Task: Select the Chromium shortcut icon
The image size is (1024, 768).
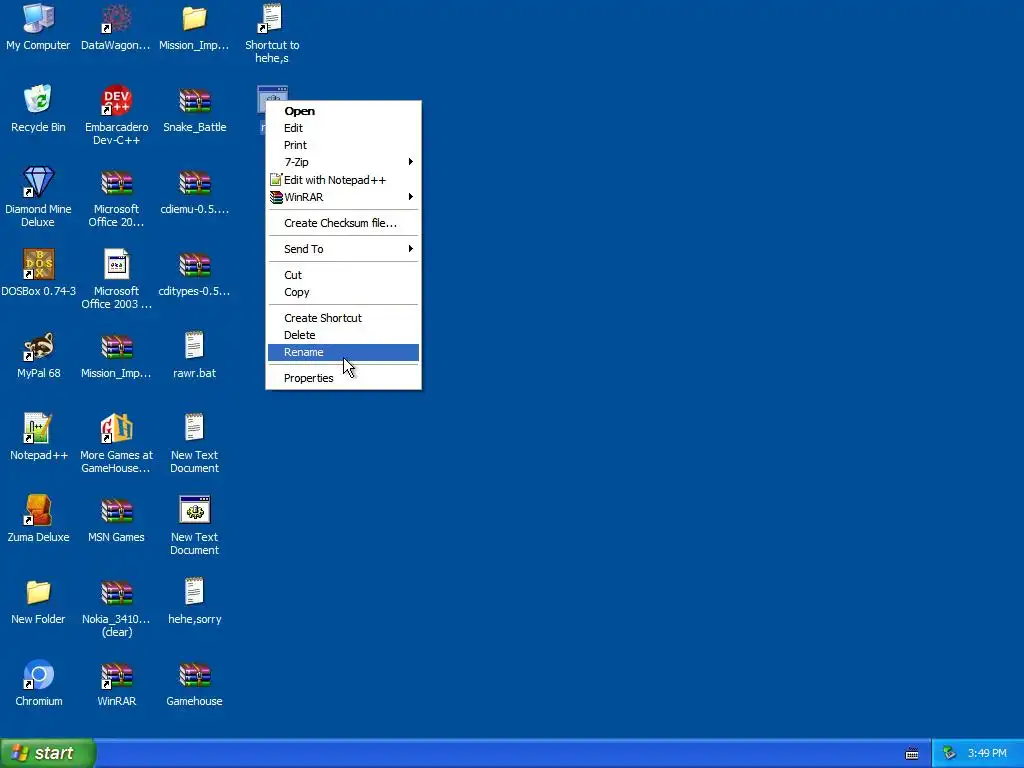Action: [39, 675]
